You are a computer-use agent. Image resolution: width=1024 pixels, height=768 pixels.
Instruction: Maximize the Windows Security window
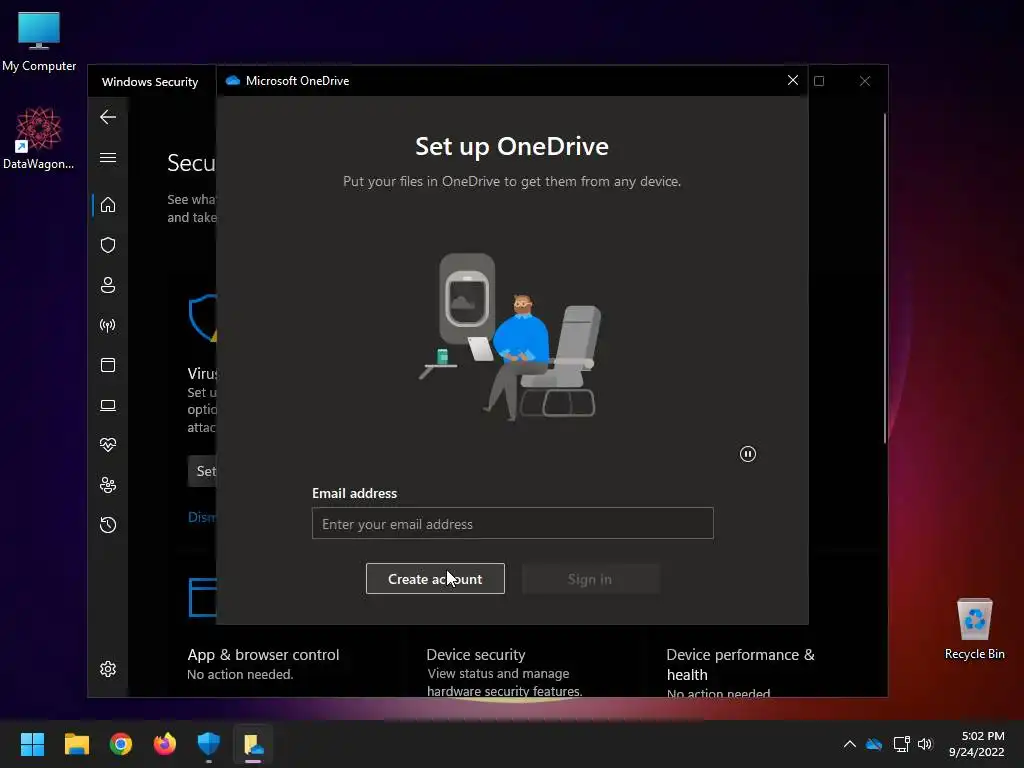pos(819,81)
